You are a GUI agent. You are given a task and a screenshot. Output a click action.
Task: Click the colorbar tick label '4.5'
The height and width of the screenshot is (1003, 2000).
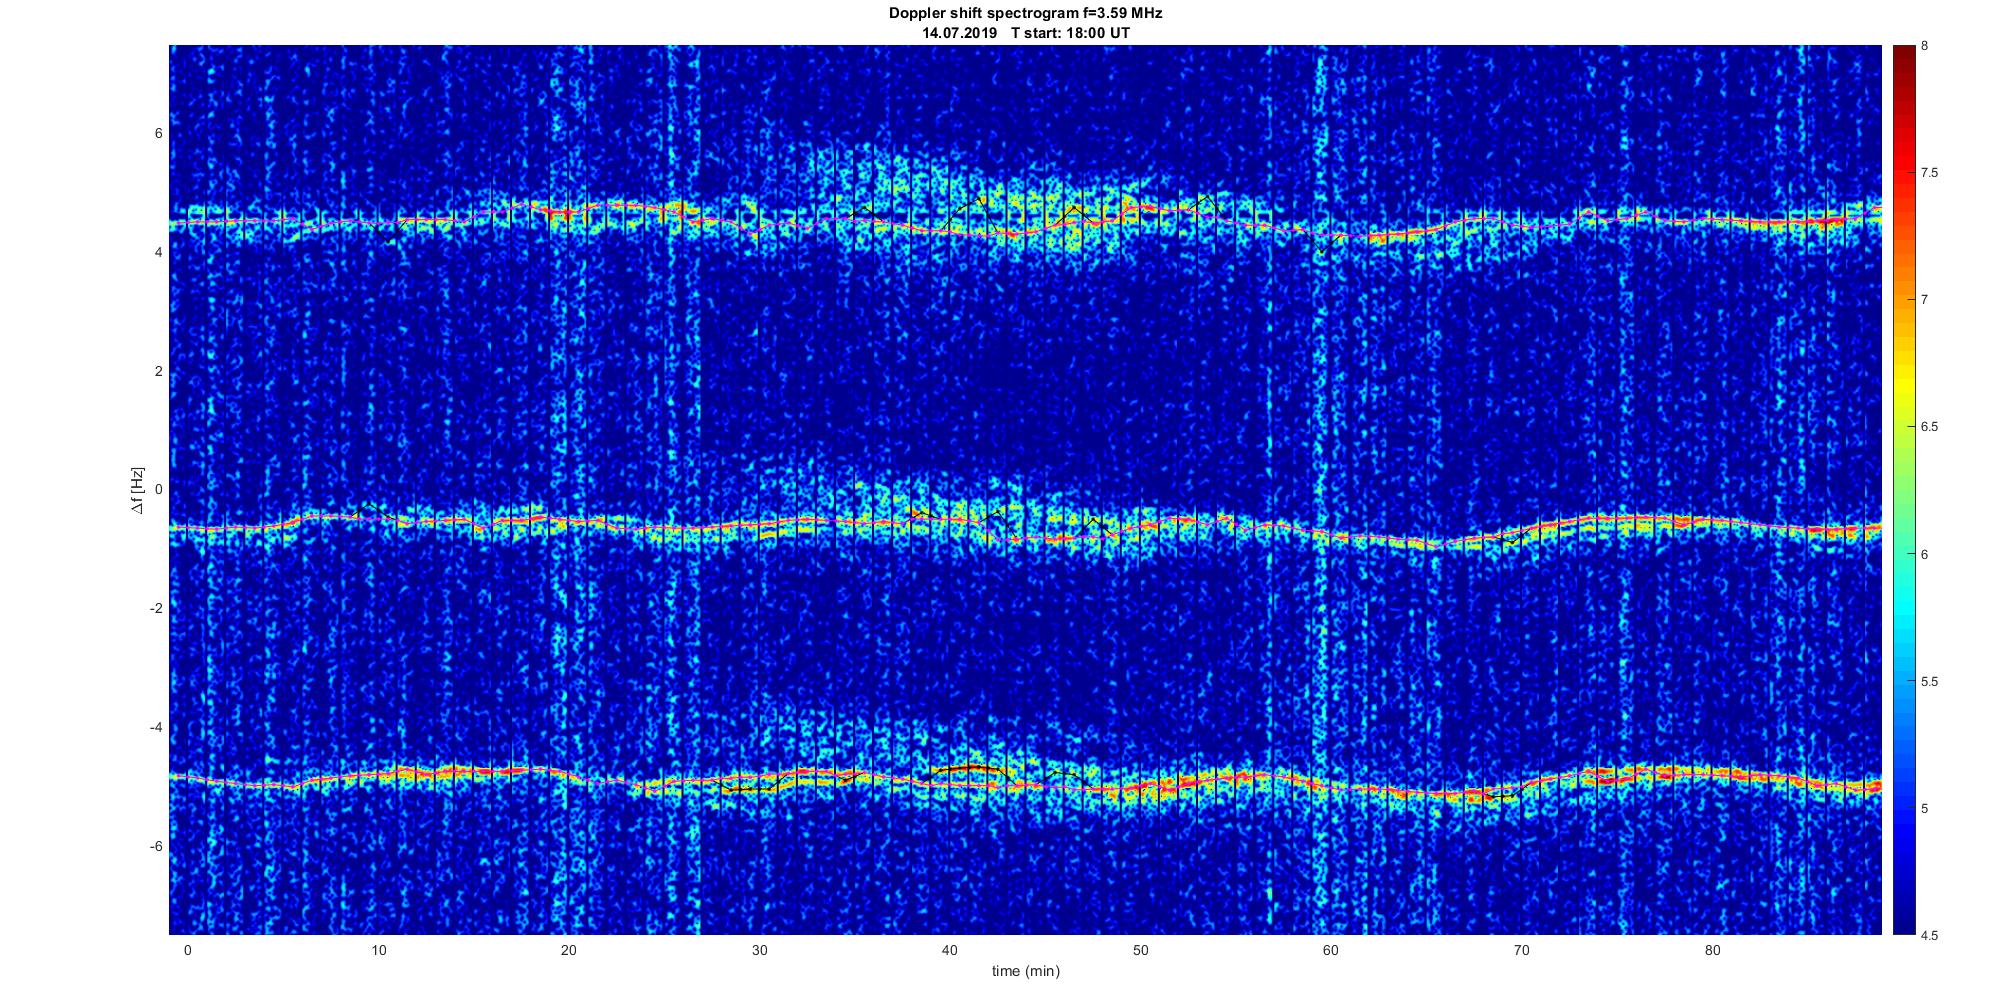pyautogui.click(x=1929, y=935)
